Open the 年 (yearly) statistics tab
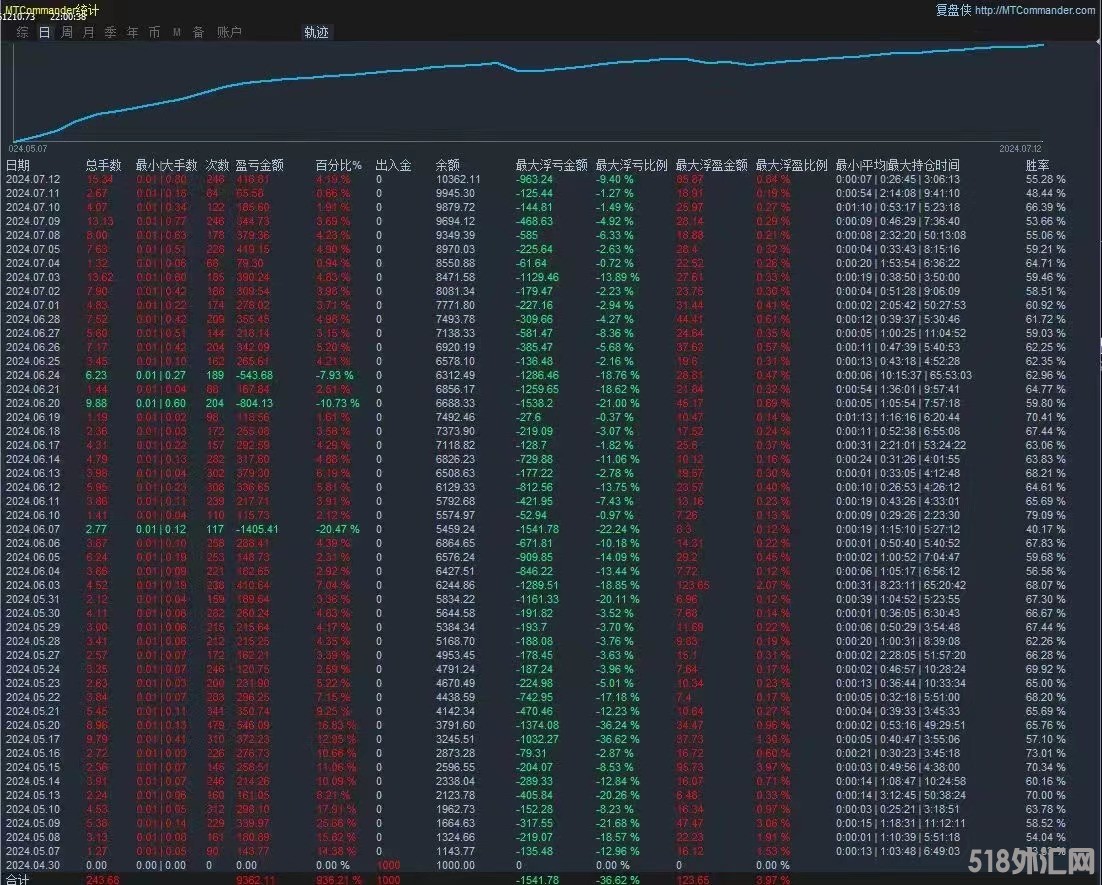This screenshot has height=885, width=1102. tap(132, 32)
